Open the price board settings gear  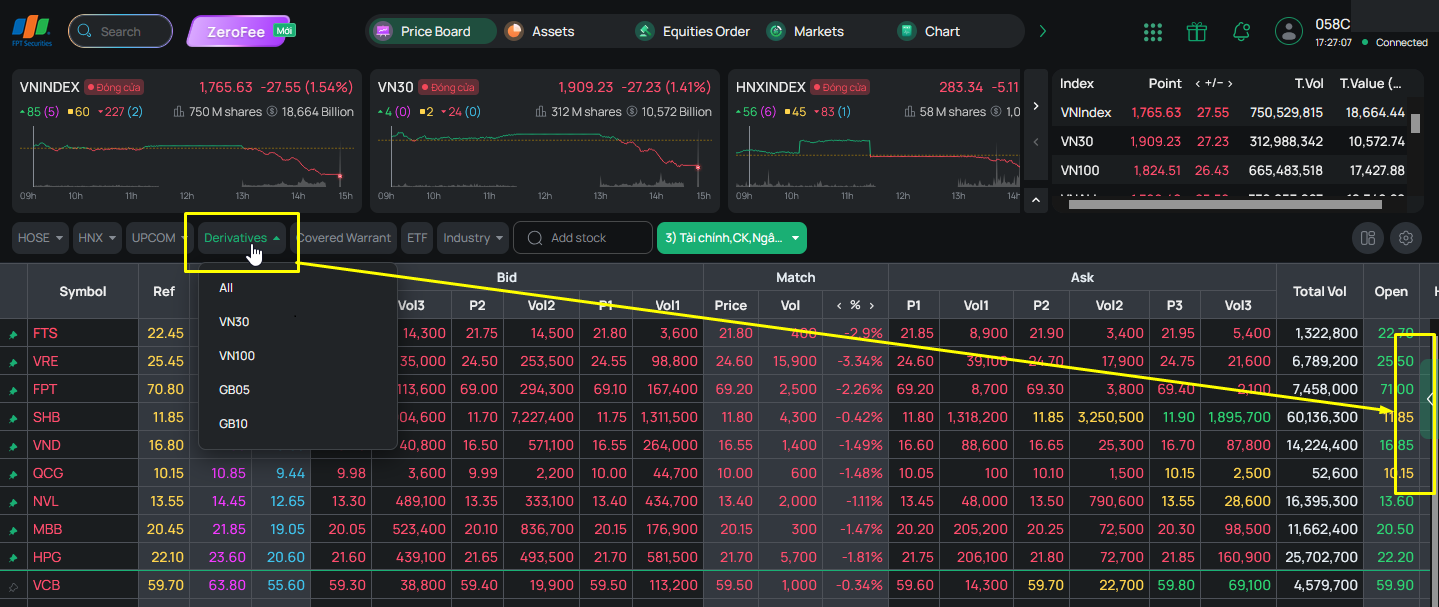tap(1406, 238)
